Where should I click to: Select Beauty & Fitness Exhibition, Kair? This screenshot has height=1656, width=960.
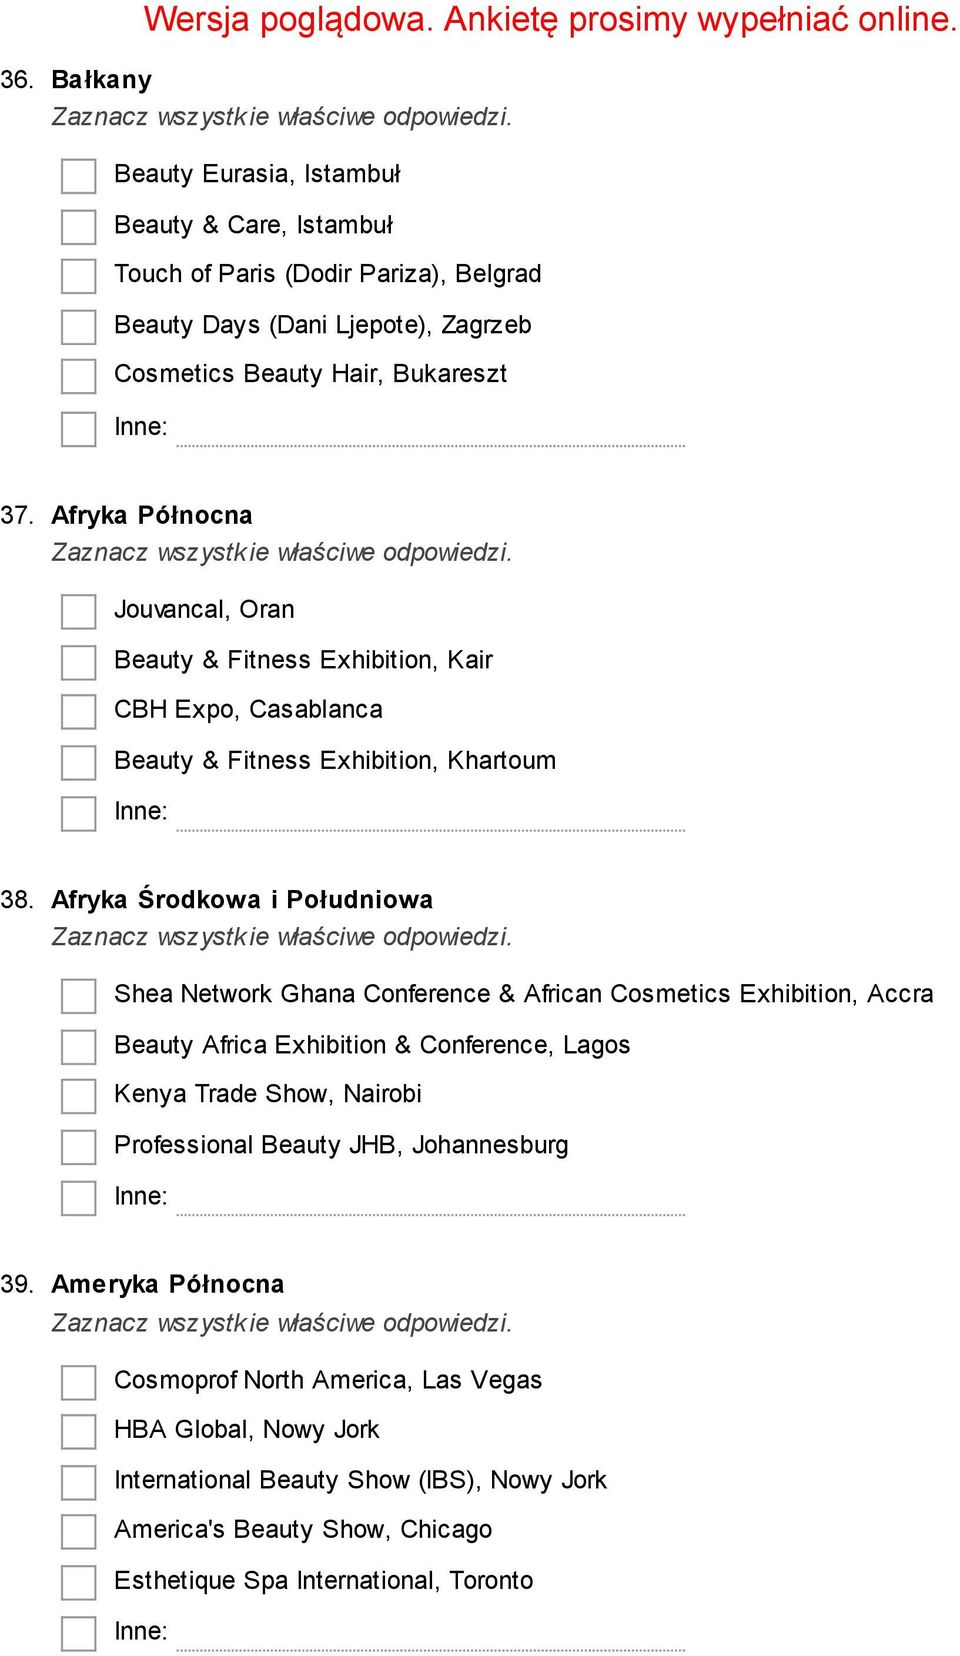[x=78, y=662]
